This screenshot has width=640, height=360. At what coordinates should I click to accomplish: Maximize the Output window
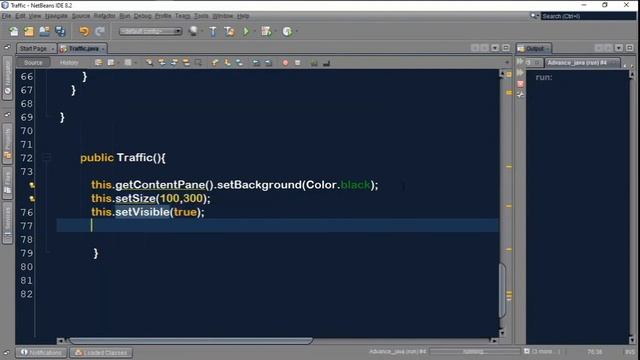[x=630, y=48]
